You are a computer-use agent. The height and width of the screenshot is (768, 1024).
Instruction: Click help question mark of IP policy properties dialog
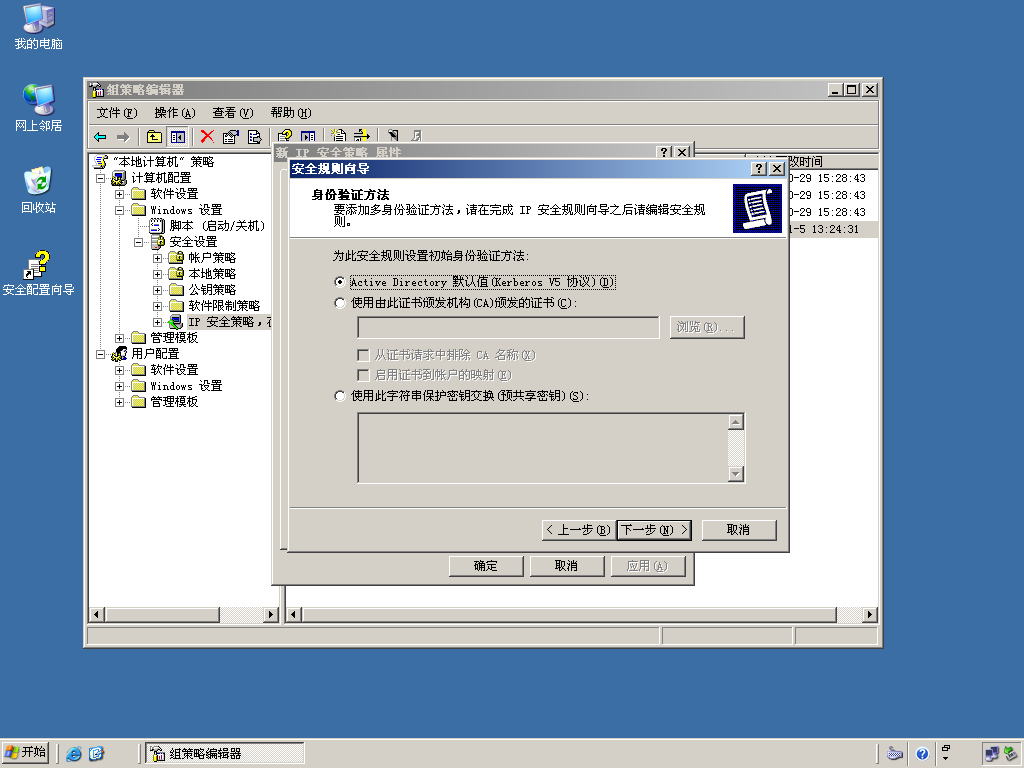tap(664, 152)
